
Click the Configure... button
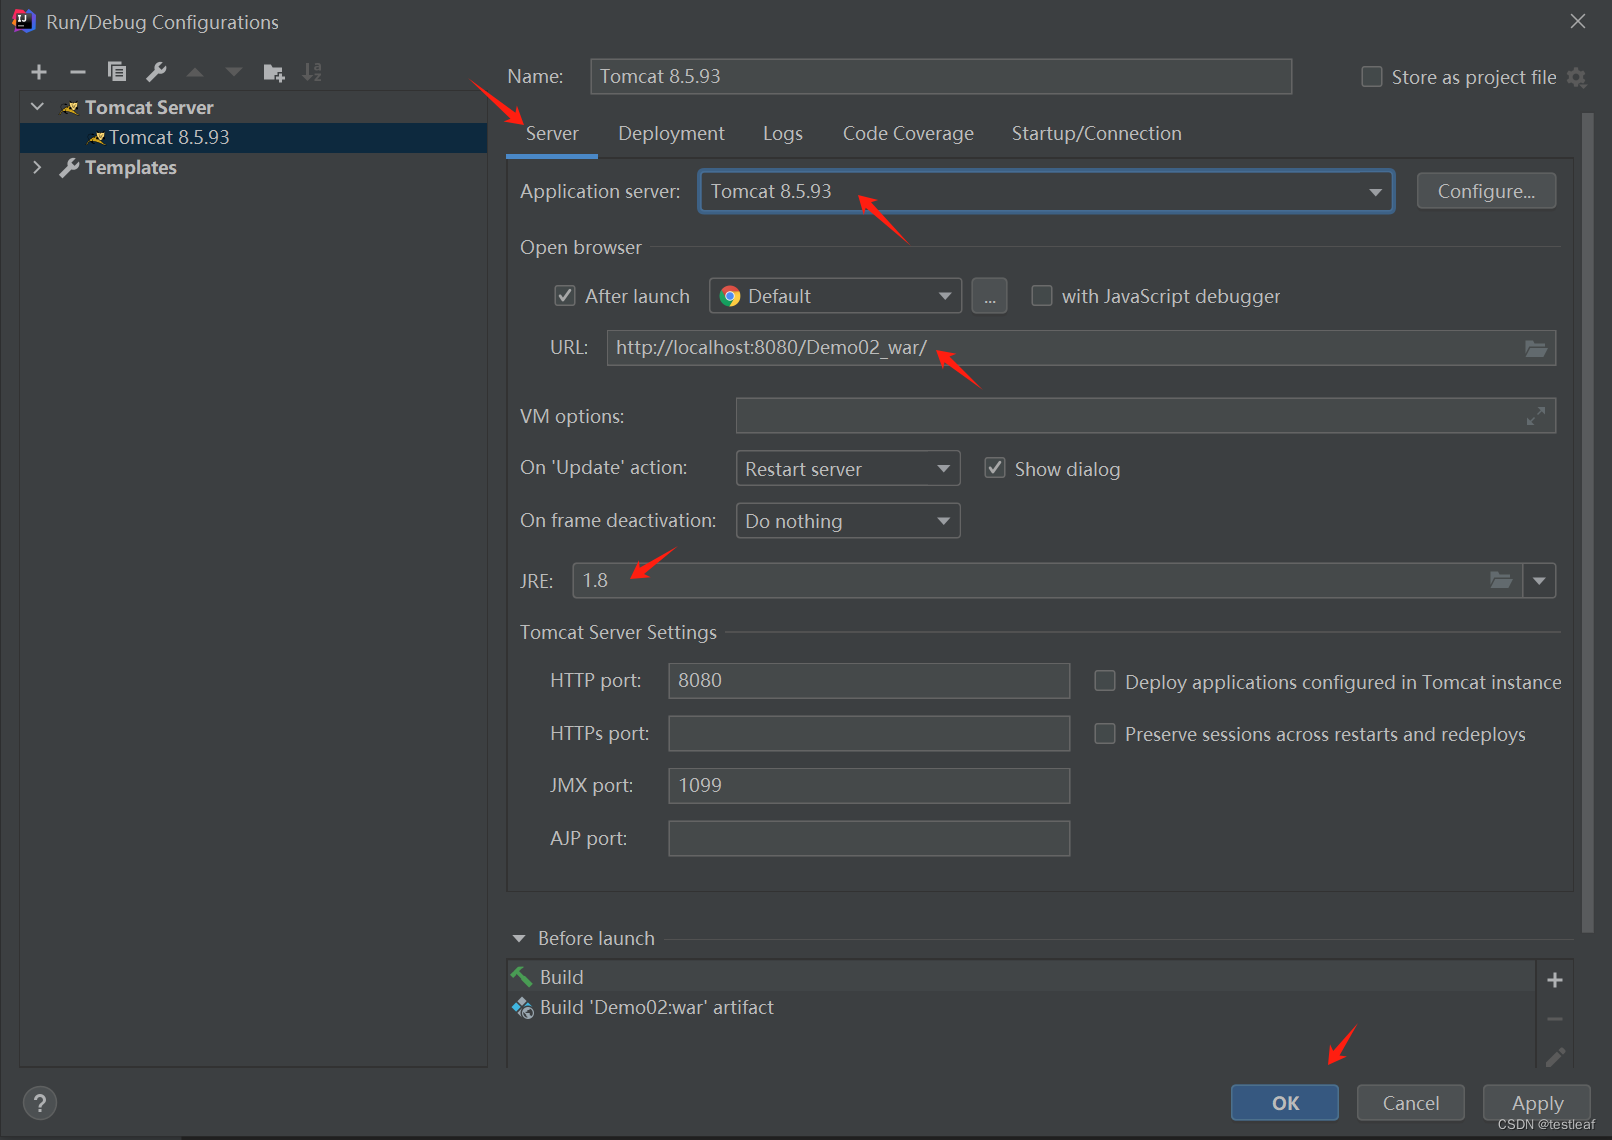[x=1486, y=191]
